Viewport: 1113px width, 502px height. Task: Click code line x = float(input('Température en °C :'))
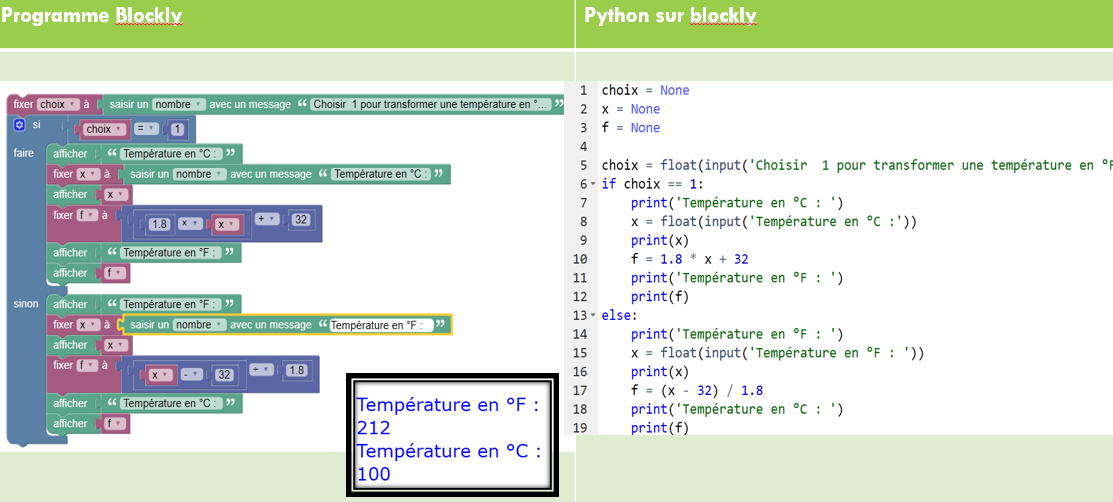774,222
